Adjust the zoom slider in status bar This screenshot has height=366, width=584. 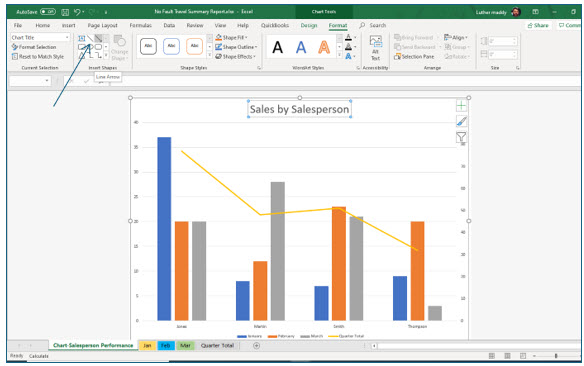[556, 356]
